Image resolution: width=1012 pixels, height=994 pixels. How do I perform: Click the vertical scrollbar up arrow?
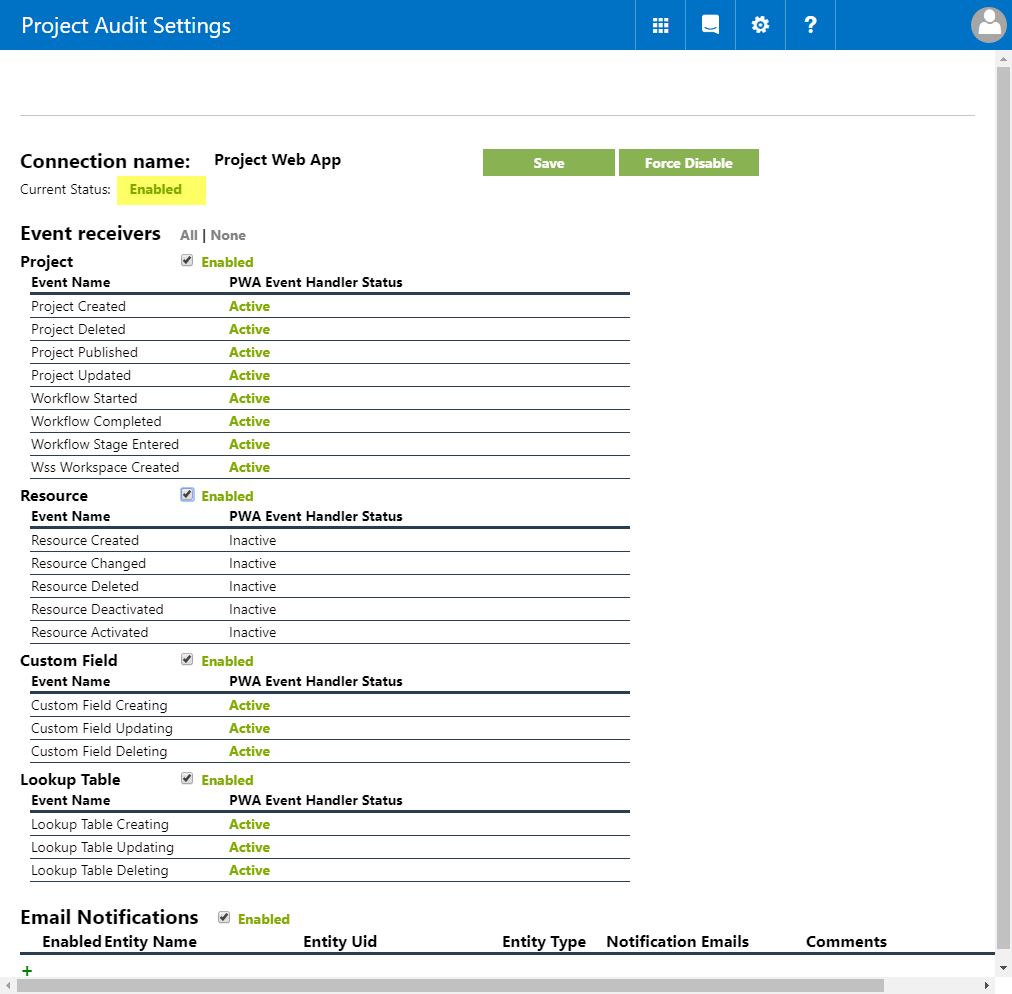pyautogui.click(x=1003, y=59)
